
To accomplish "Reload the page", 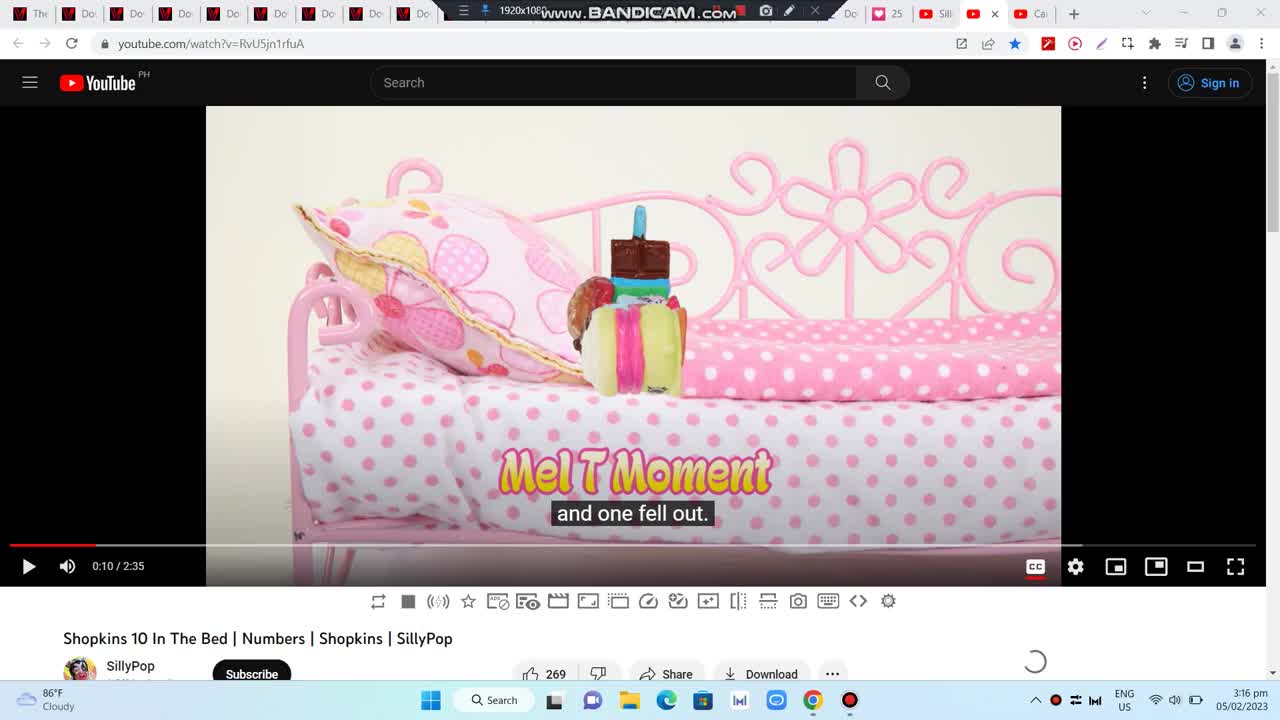I will (72, 44).
